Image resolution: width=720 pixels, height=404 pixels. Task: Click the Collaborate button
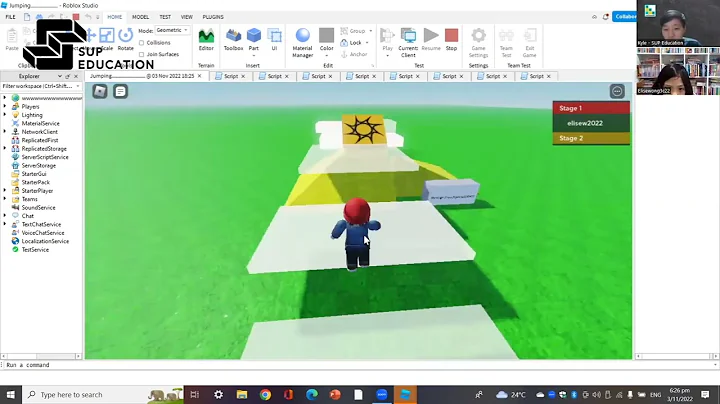click(625, 17)
